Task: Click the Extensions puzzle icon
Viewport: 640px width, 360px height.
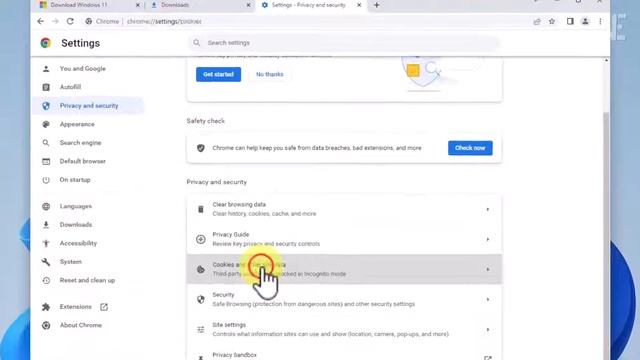Action: tap(46, 307)
